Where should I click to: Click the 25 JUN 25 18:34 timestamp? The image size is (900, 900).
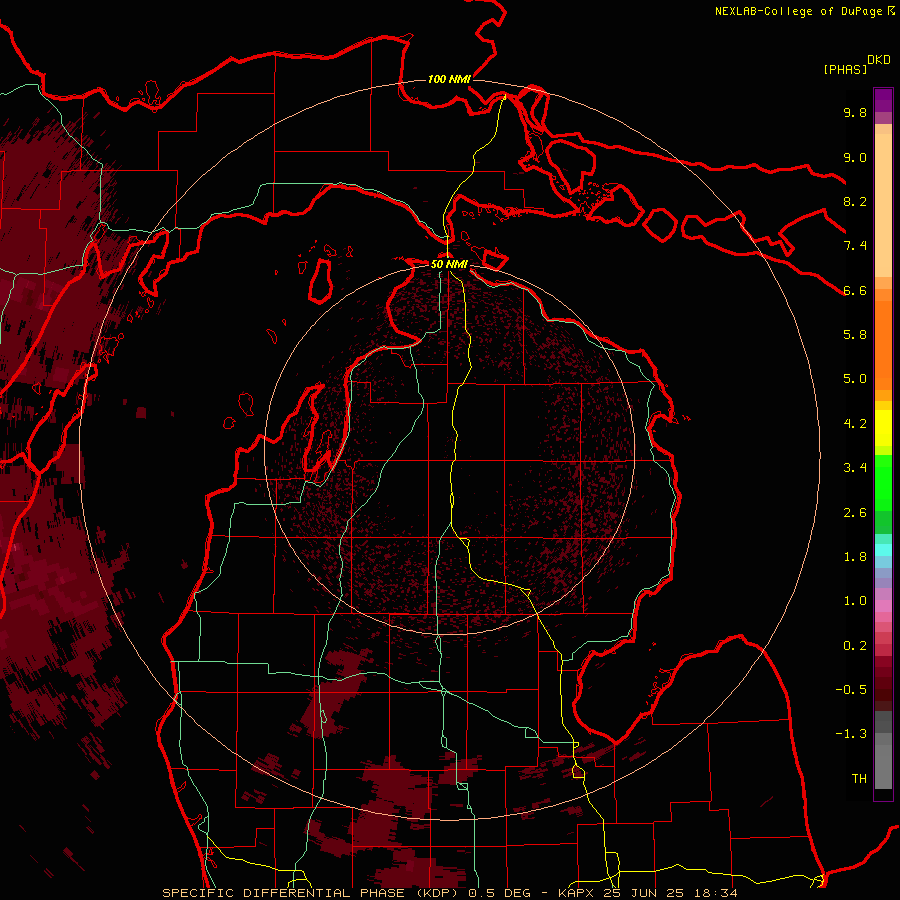click(668, 893)
